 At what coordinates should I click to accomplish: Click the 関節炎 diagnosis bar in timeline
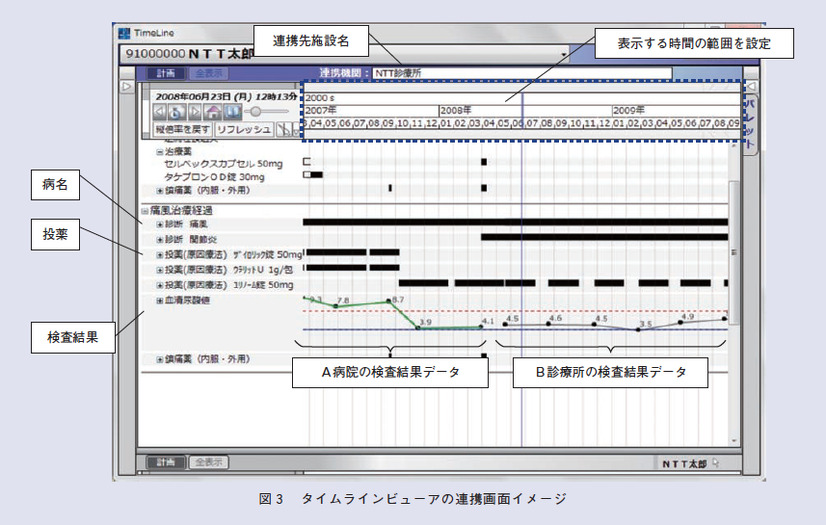tap(604, 238)
